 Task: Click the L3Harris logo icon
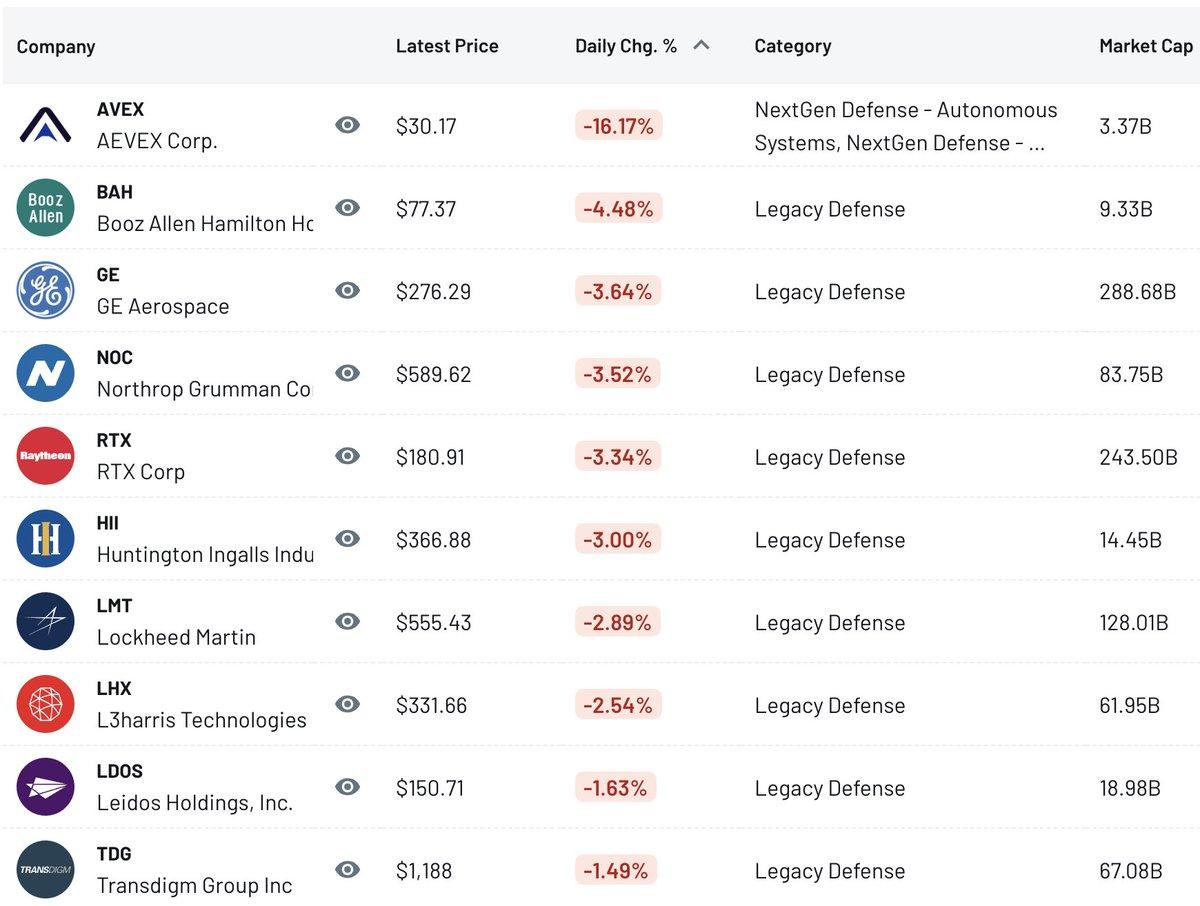click(45, 704)
